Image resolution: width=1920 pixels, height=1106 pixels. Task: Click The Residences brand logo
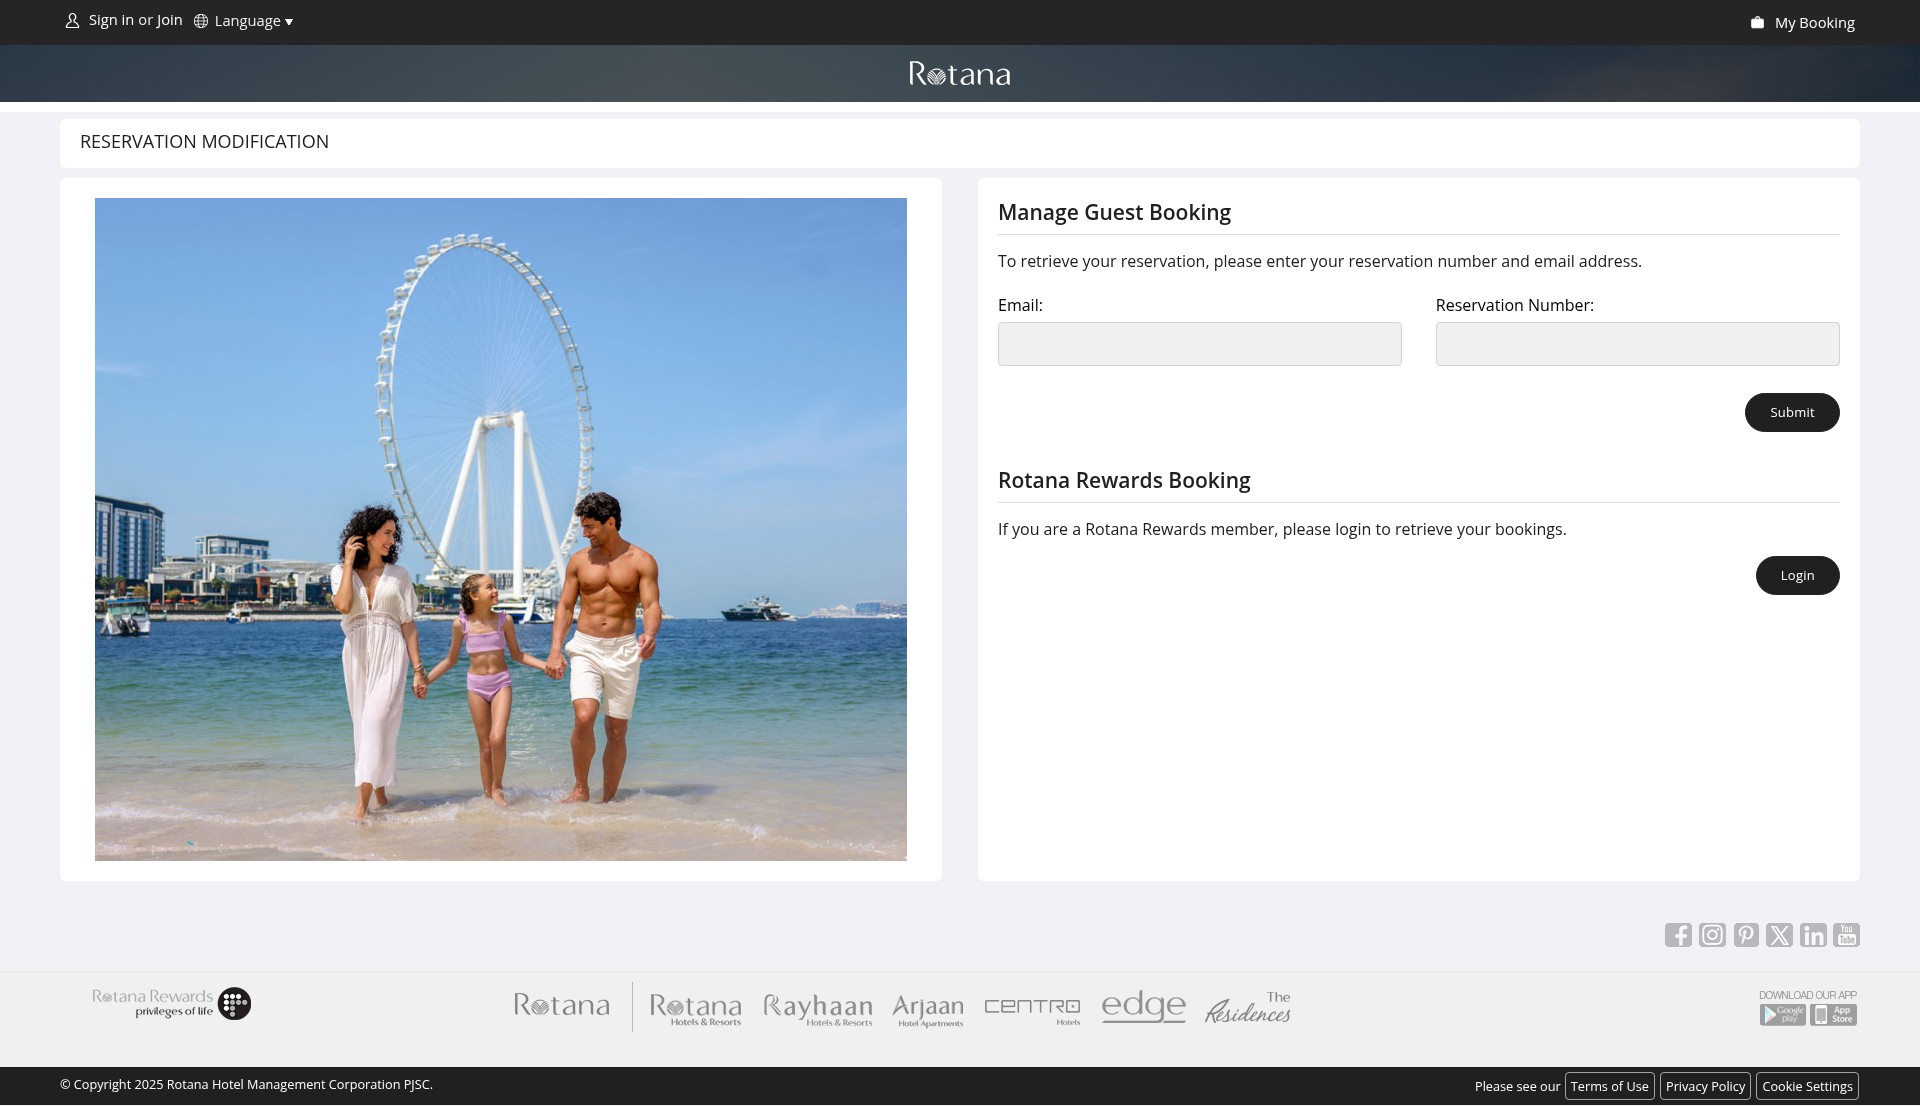click(x=1248, y=1008)
